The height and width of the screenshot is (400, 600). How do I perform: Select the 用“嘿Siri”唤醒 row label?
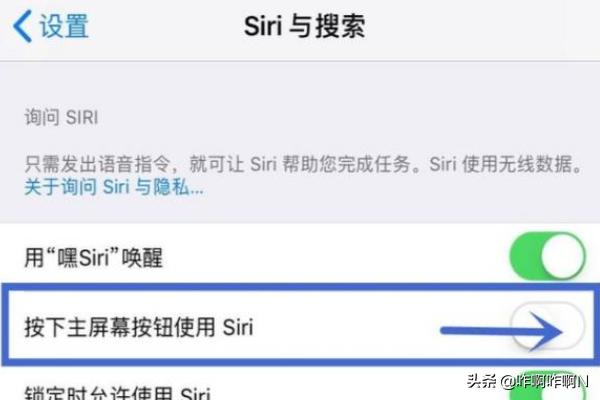94,257
